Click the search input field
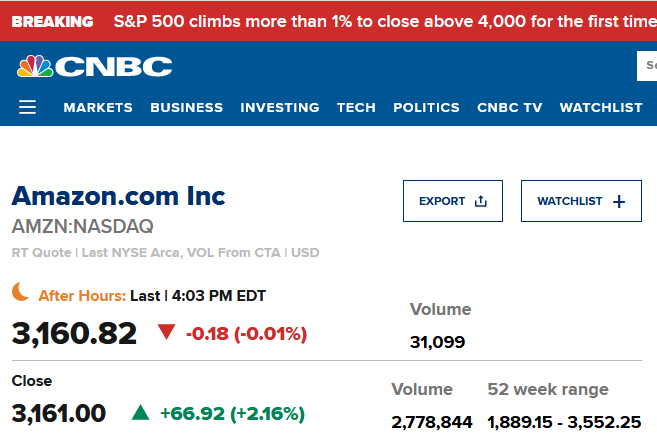 [x=646, y=66]
